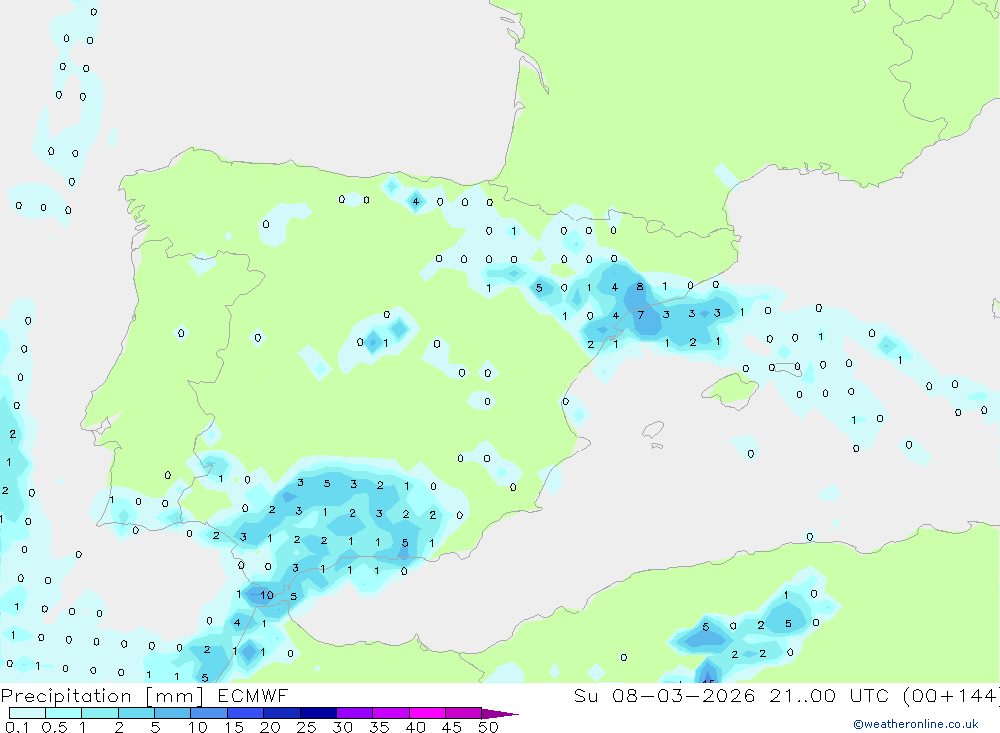Click the legend label 15

click(234, 727)
